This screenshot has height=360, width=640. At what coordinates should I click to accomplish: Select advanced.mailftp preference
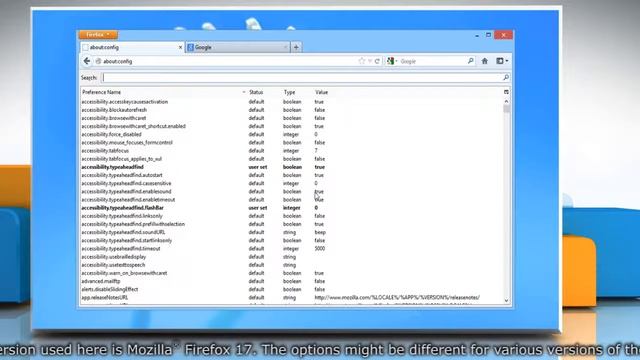coord(291,281)
